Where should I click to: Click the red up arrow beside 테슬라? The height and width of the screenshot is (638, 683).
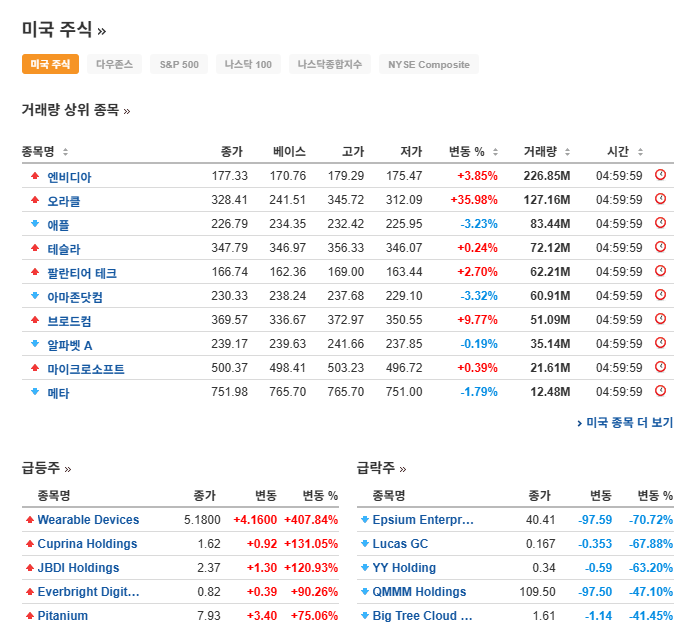(35, 247)
